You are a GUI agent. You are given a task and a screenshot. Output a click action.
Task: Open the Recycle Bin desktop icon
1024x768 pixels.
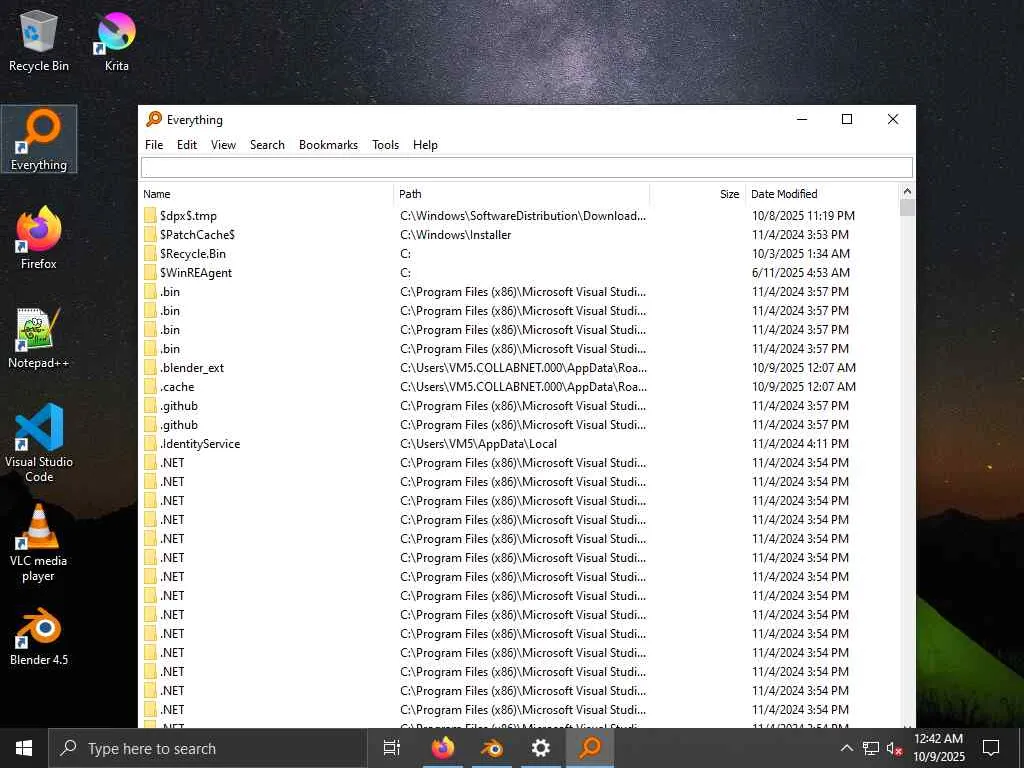(x=39, y=40)
